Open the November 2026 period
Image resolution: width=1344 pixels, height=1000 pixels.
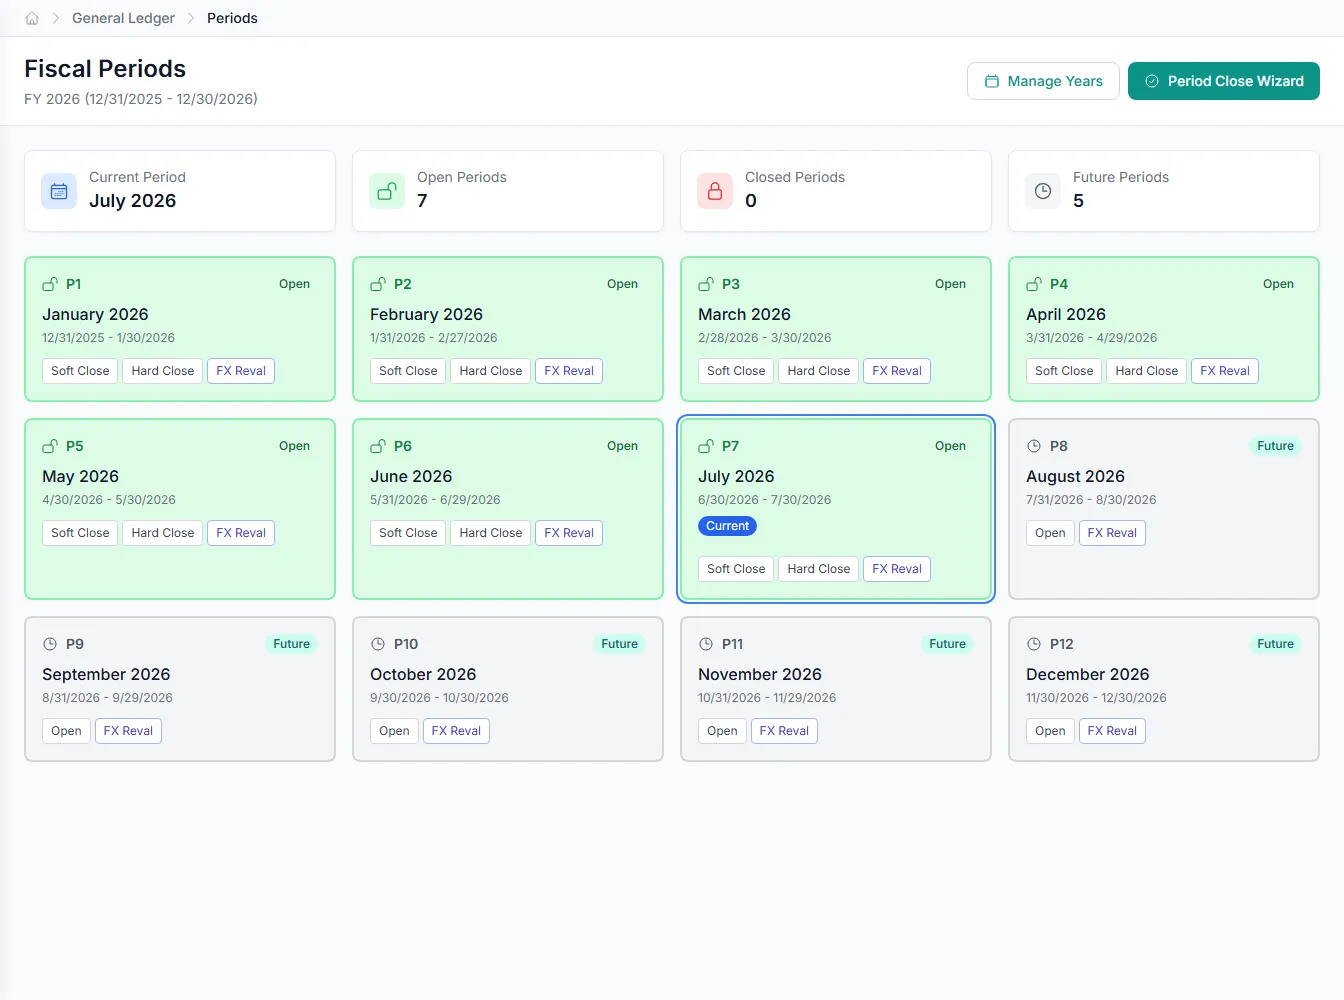[722, 731]
